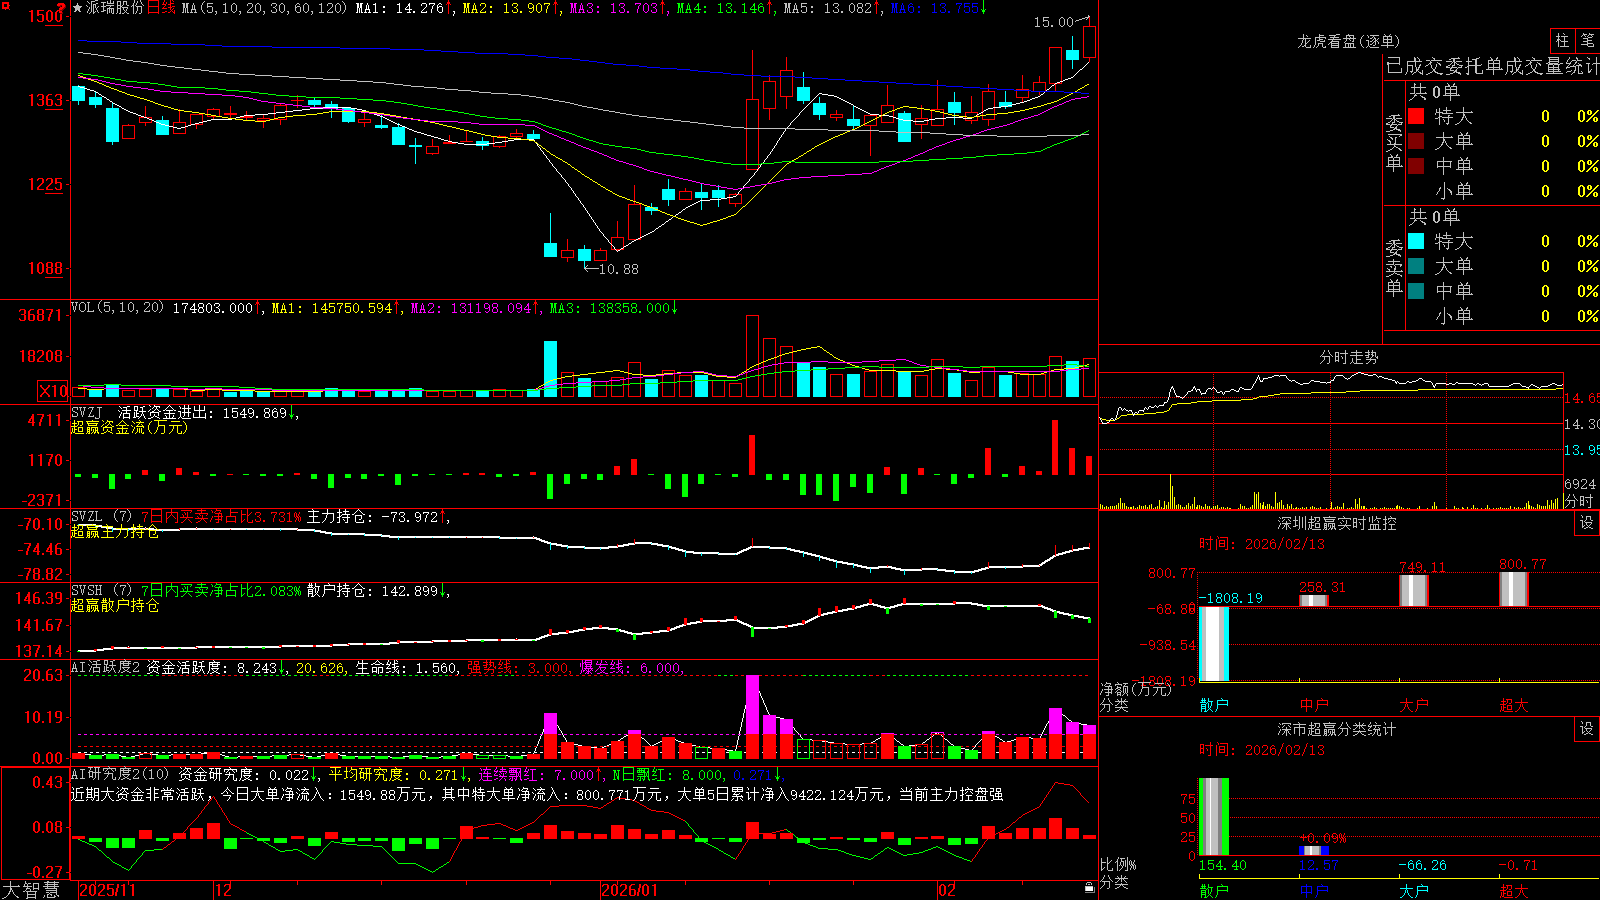
Task: Click the X10 volume multiplier box
Action: (x=53, y=391)
